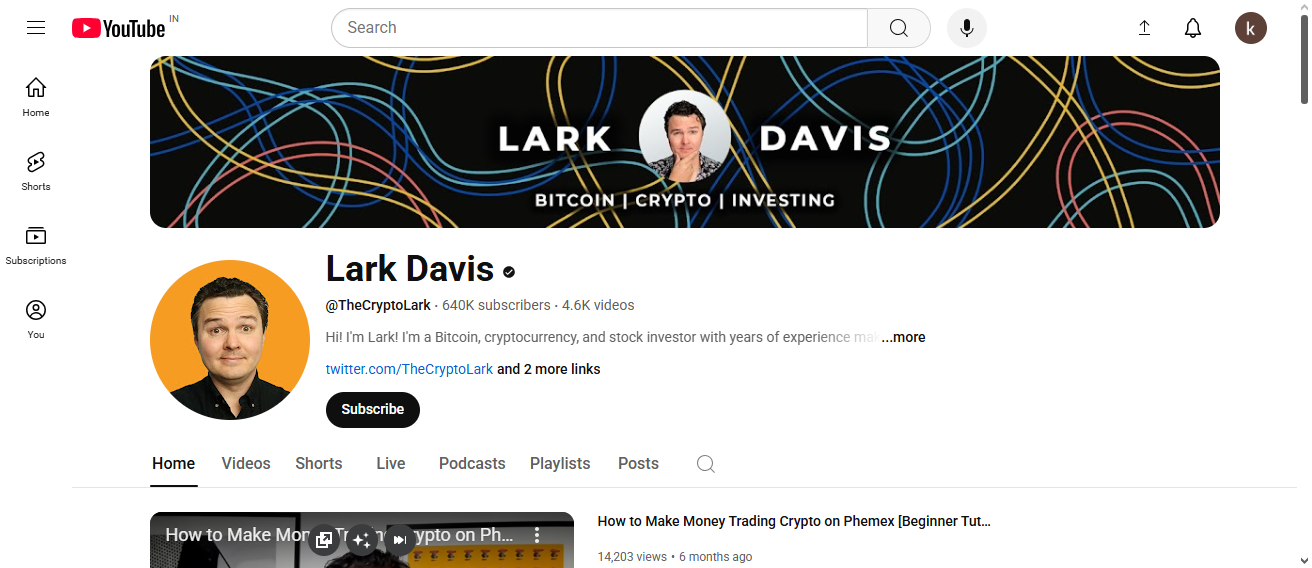Open twitter.com/TheCryptoLark link

pos(409,369)
